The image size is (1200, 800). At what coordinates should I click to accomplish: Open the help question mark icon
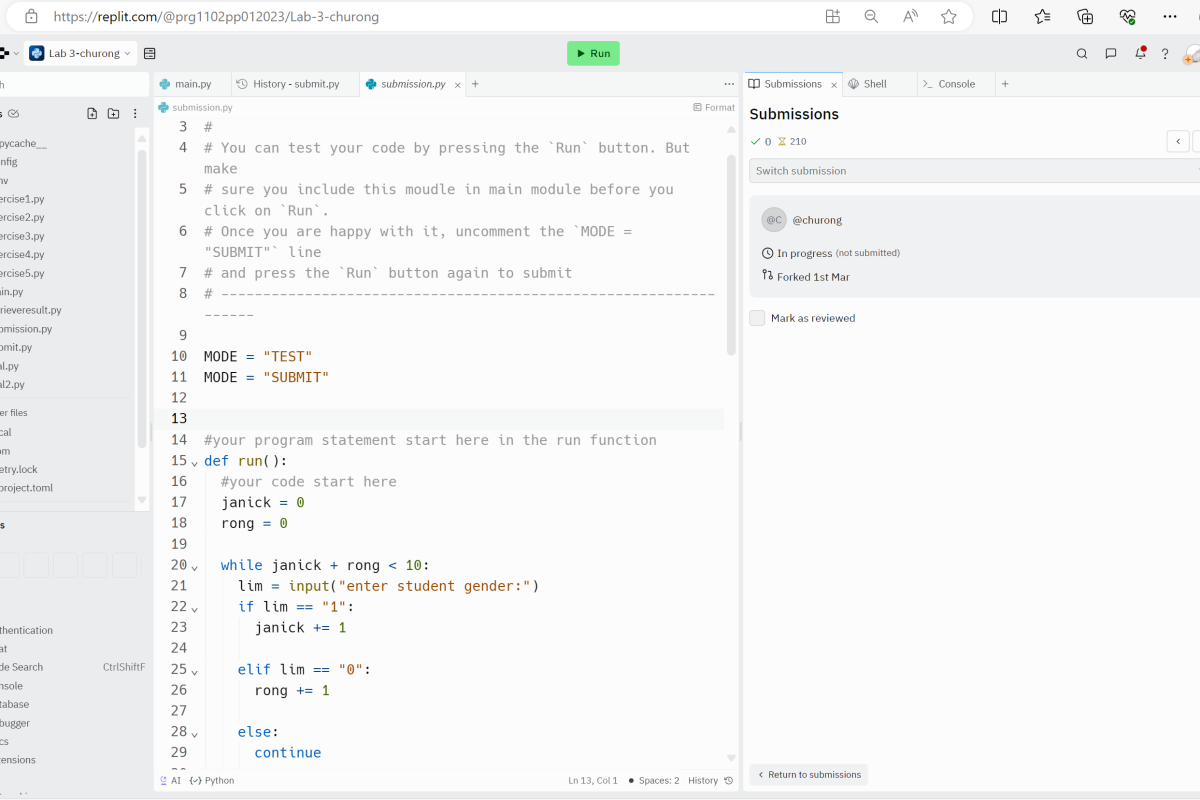point(1165,54)
